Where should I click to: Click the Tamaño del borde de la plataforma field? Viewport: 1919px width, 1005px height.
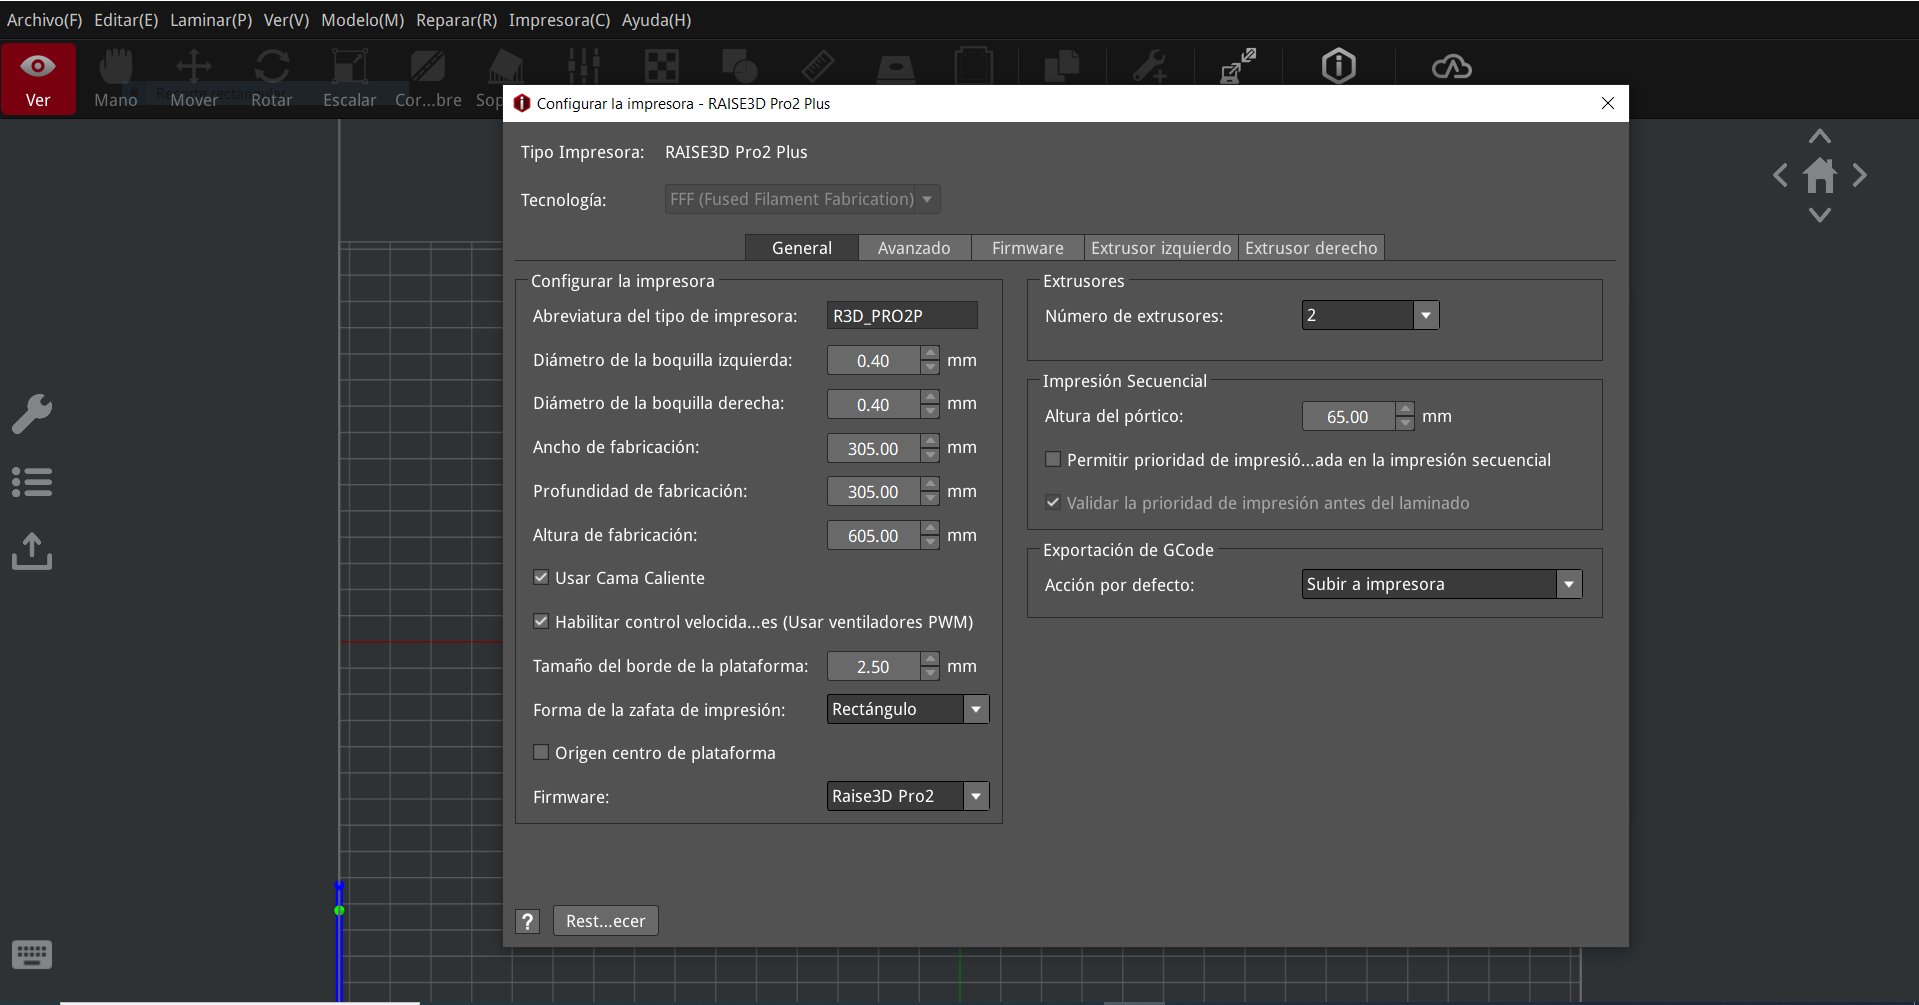873,666
